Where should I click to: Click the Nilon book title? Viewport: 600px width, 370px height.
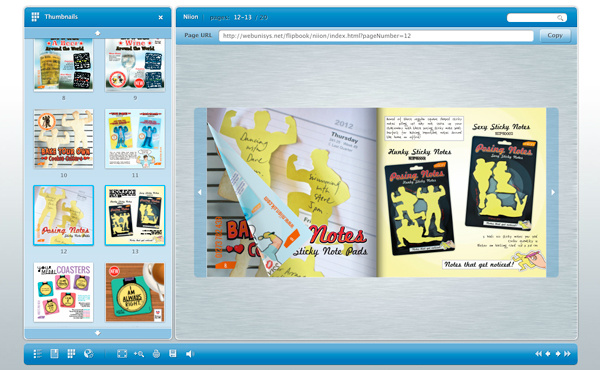[191, 17]
